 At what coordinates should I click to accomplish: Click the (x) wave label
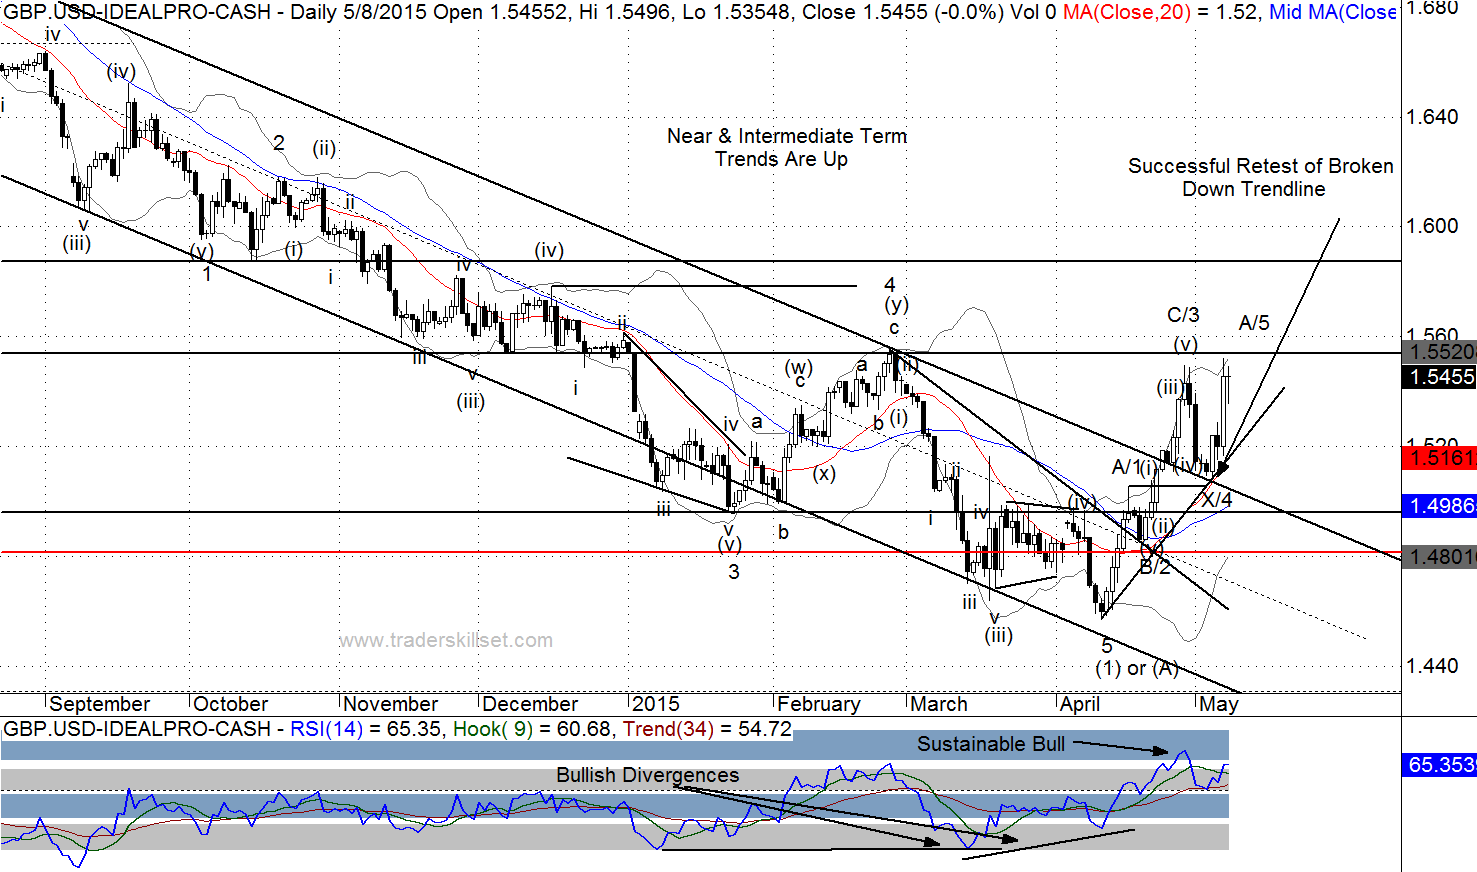pyautogui.click(x=824, y=473)
